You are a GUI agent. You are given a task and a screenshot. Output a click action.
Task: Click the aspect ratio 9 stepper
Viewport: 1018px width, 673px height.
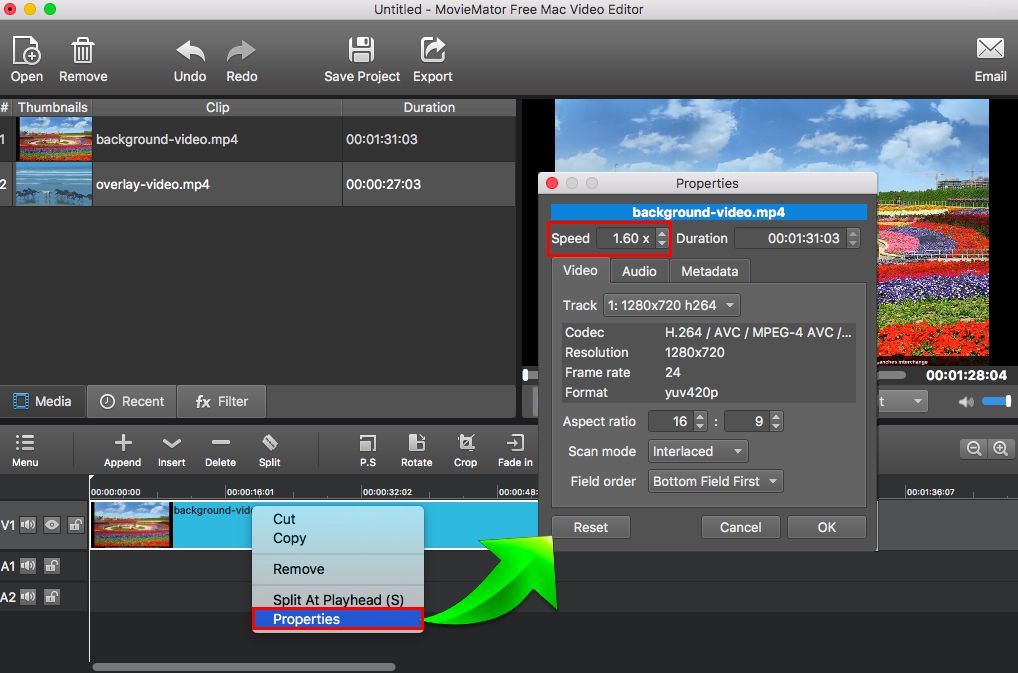pyautogui.click(x=776, y=421)
